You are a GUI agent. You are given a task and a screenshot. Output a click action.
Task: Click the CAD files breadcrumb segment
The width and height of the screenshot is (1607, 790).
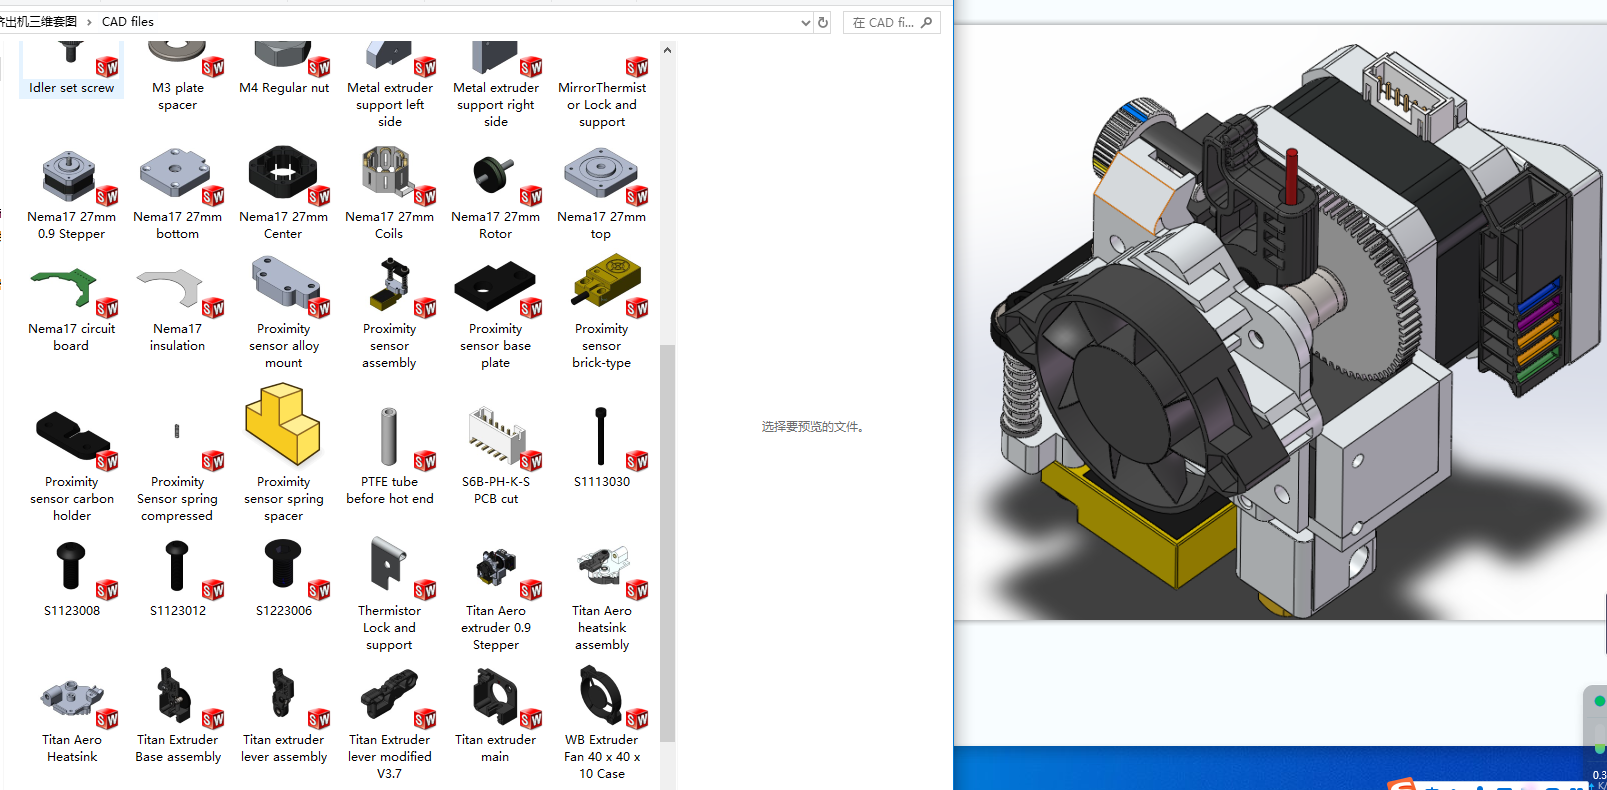click(128, 21)
